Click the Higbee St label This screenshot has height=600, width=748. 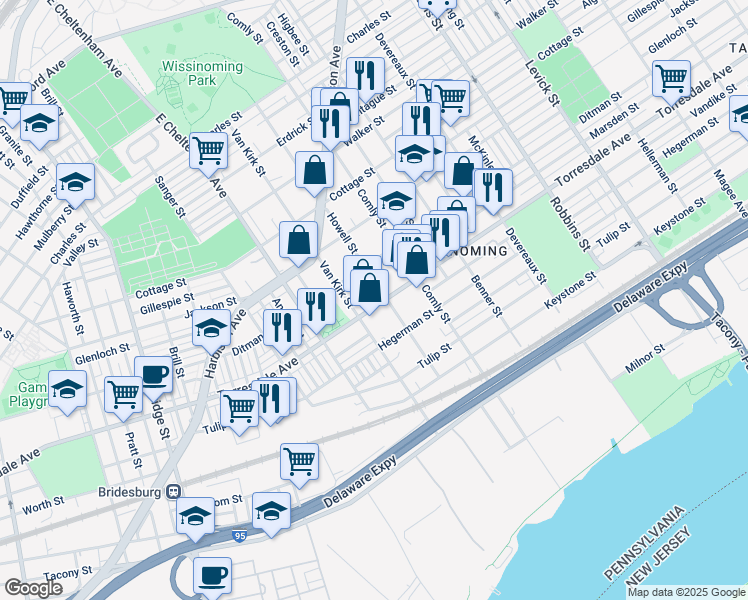tap(293, 34)
